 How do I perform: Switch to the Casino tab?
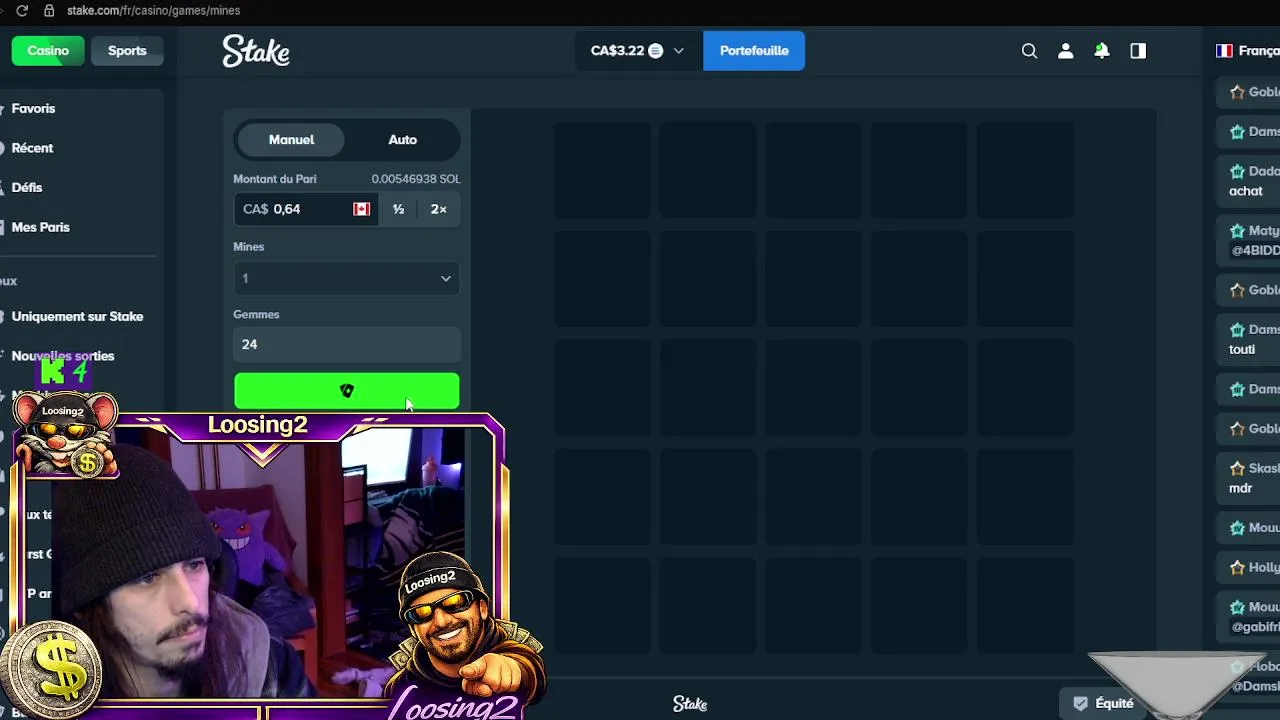[x=48, y=51]
